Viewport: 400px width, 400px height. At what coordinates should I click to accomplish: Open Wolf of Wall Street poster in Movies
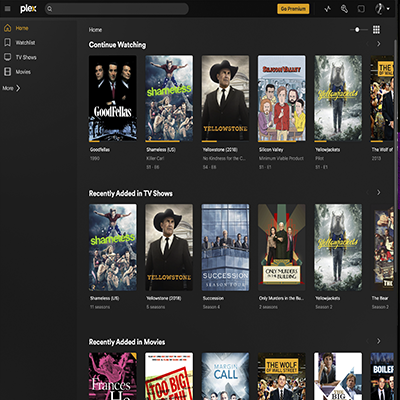pos(282,376)
